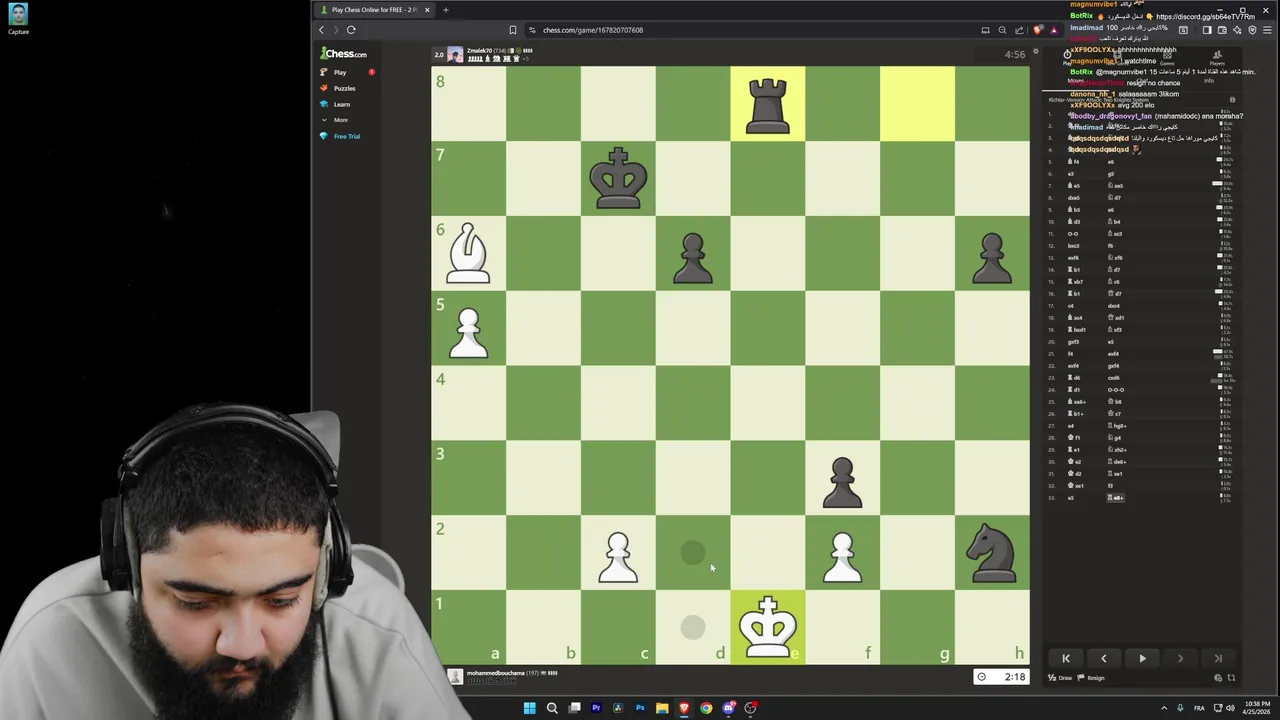Play through the moves
This screenshot has height=720, width=1280.
pyautogui.click(x=1142, y=658)
